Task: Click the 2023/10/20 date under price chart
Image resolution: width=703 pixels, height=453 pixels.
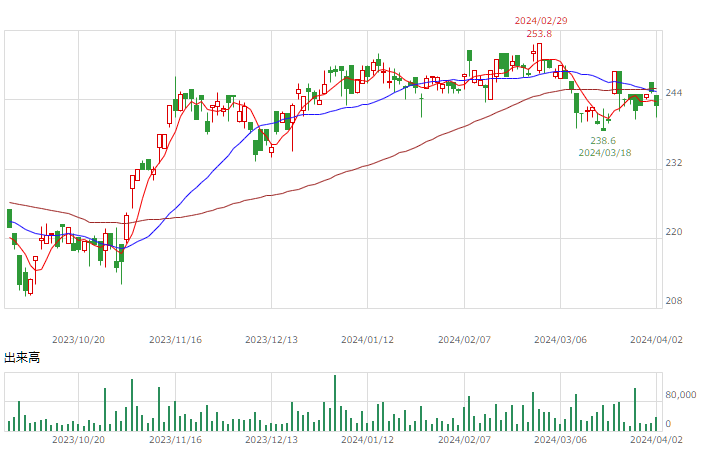Action: click(x=78, y=340)
